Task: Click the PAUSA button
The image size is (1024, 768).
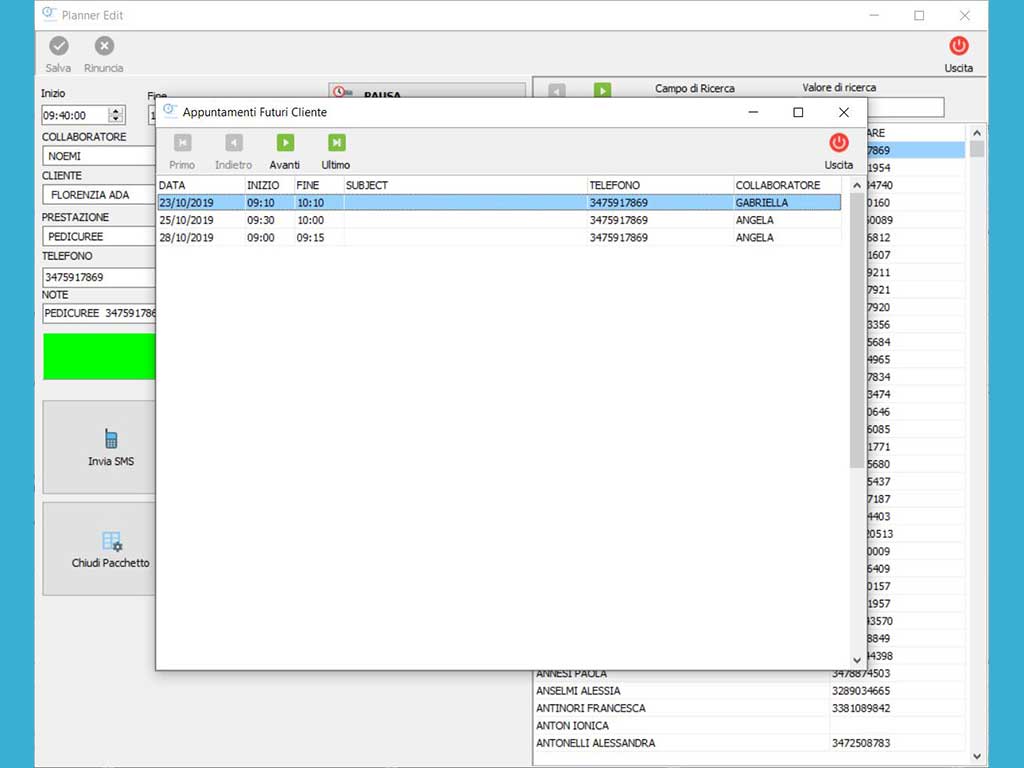Action: coord(427,93)
